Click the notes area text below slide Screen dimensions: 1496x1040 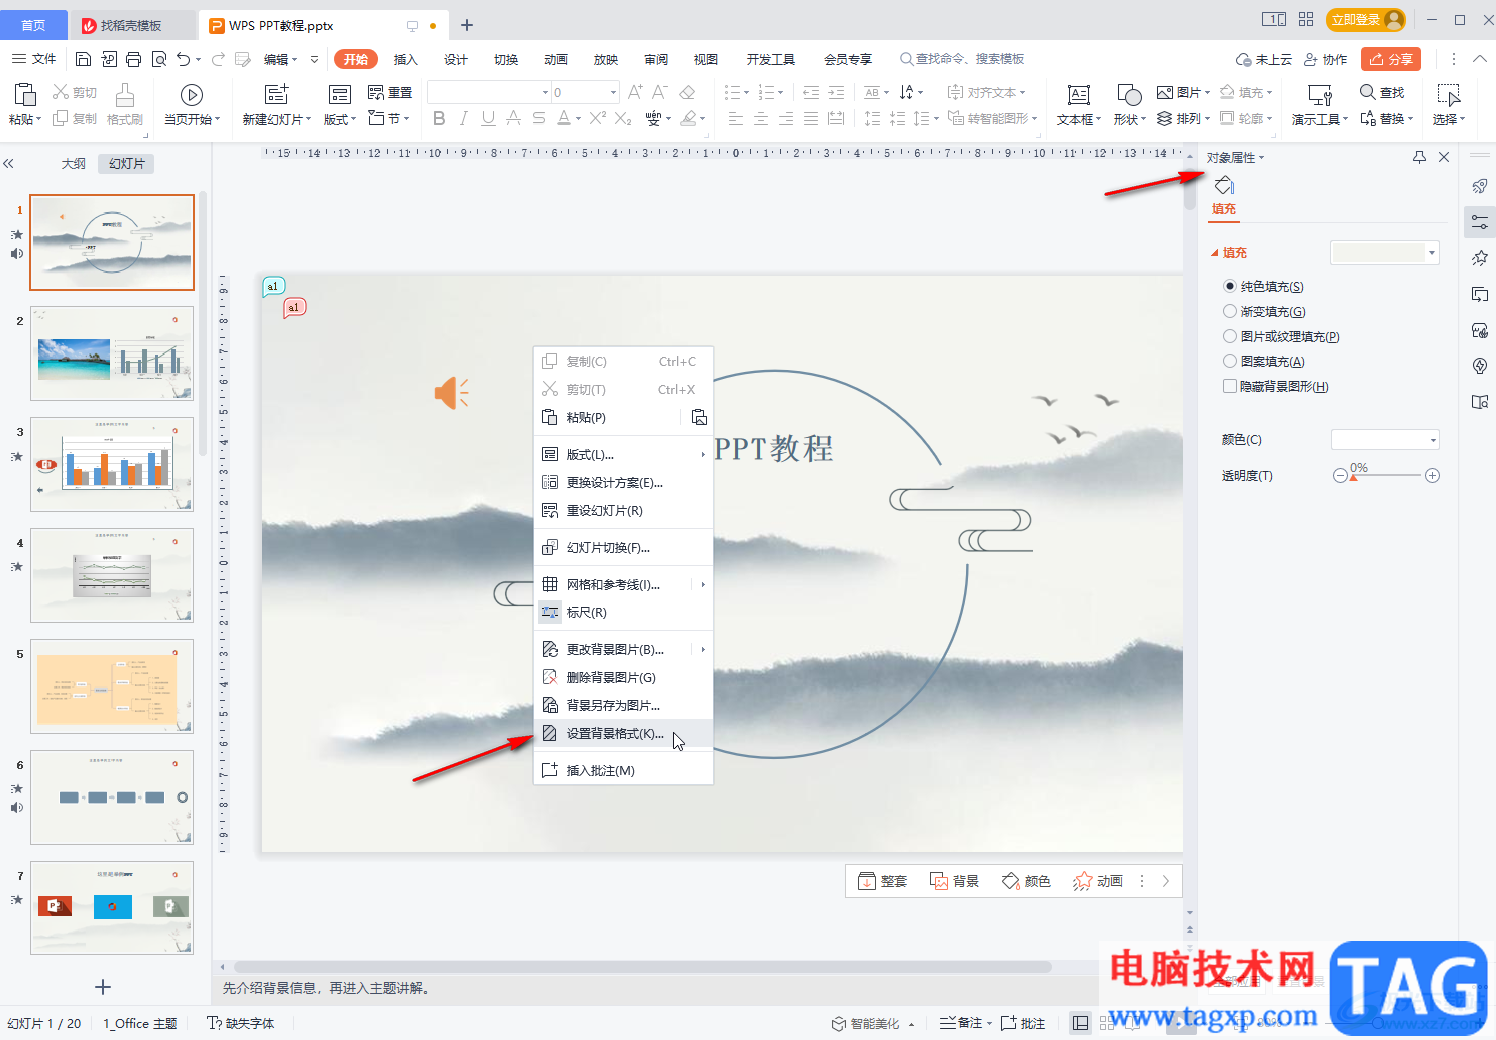click(326, 988)
